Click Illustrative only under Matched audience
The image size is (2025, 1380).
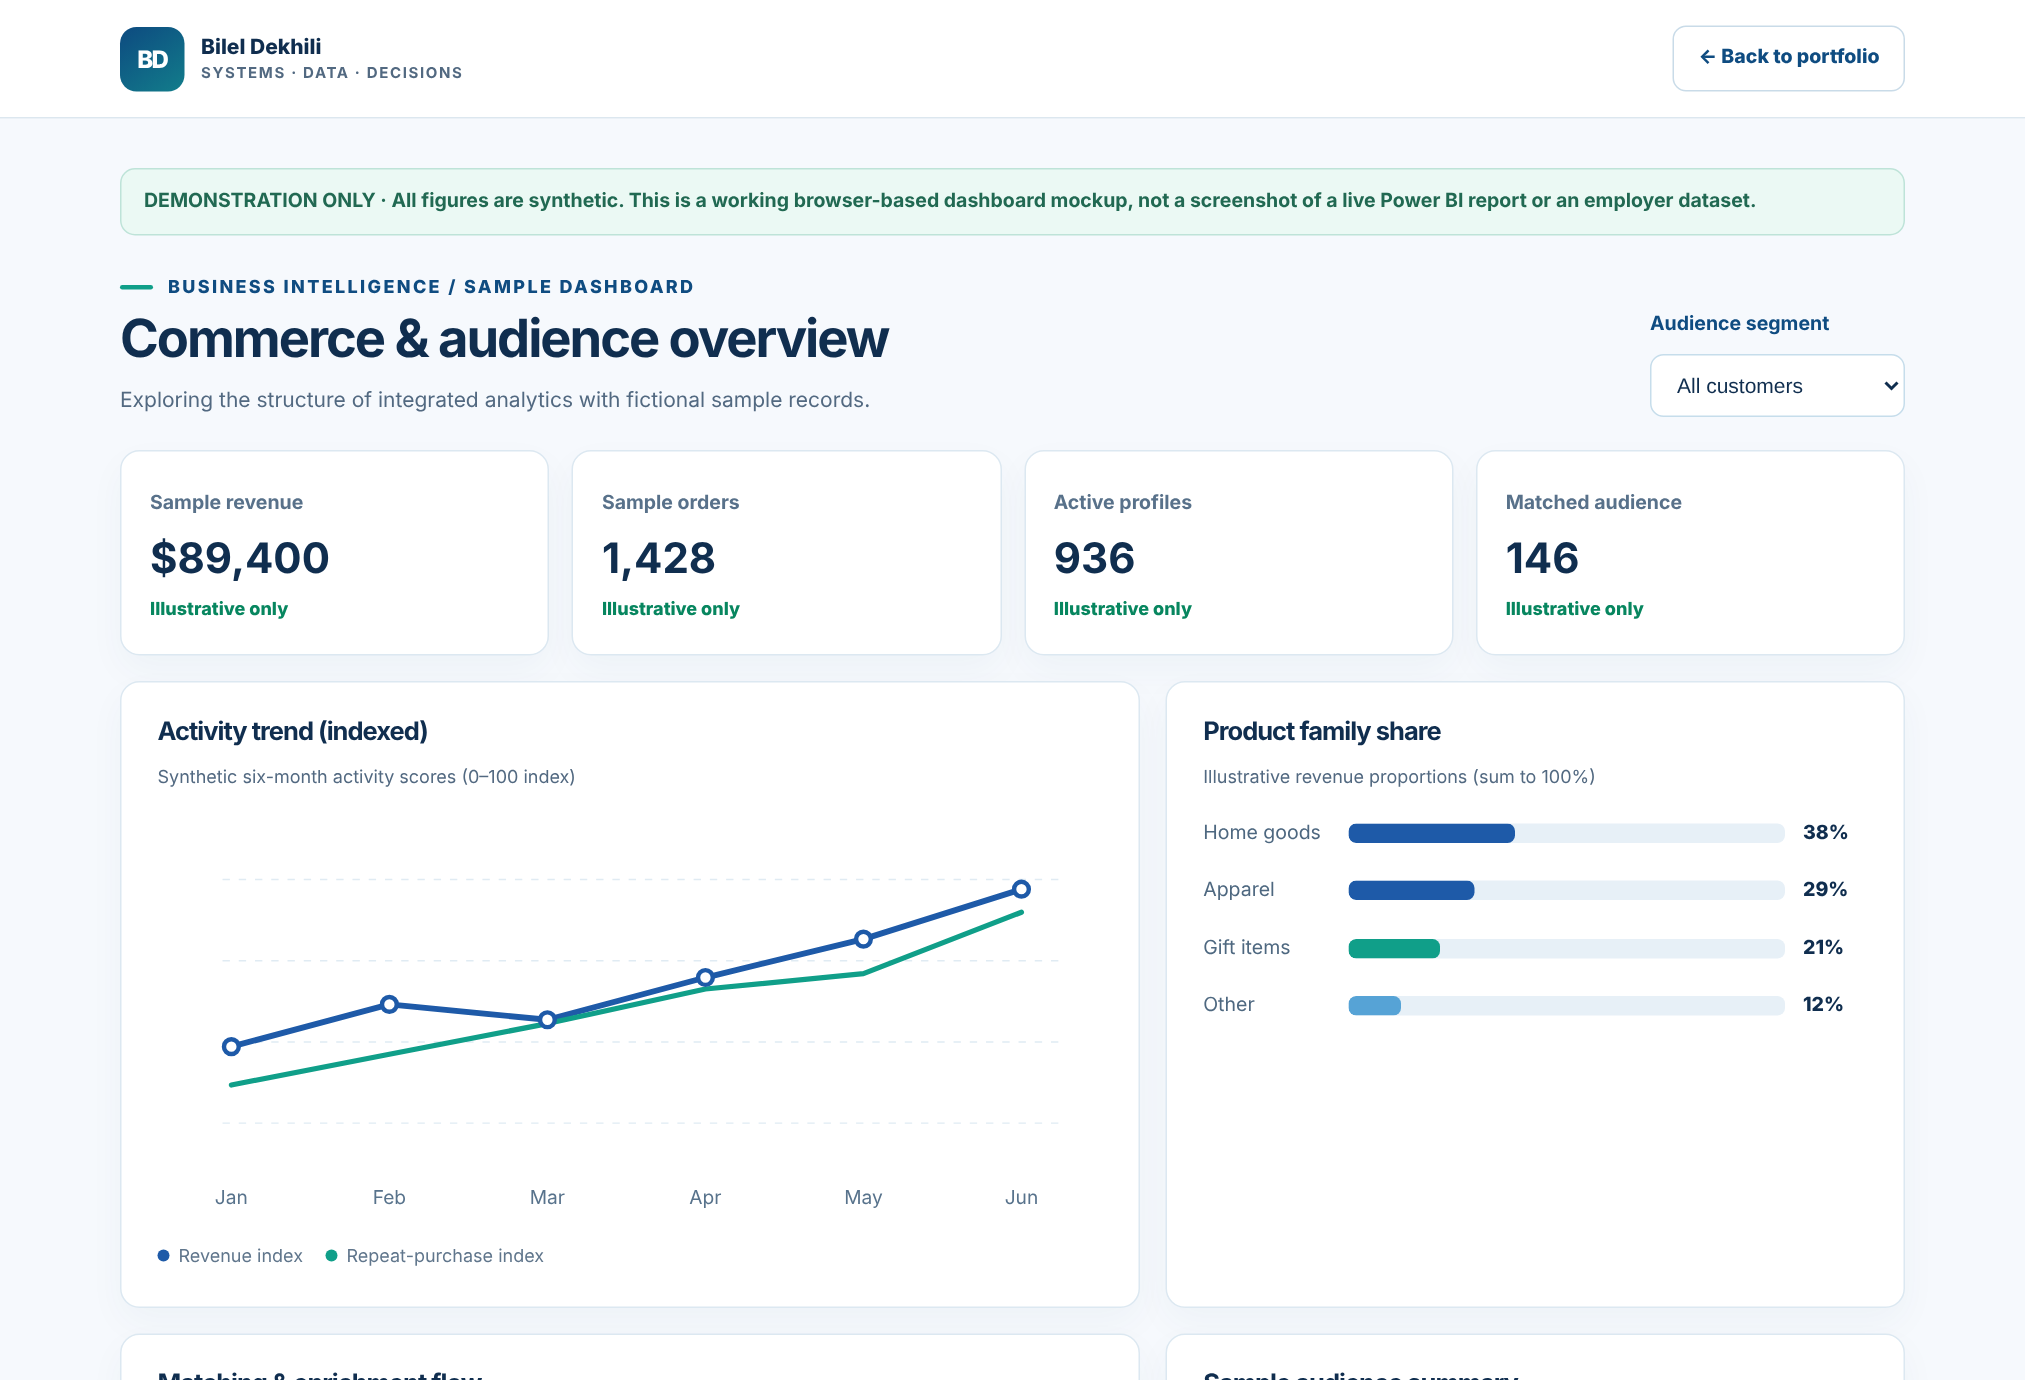tap(1574, 609)
